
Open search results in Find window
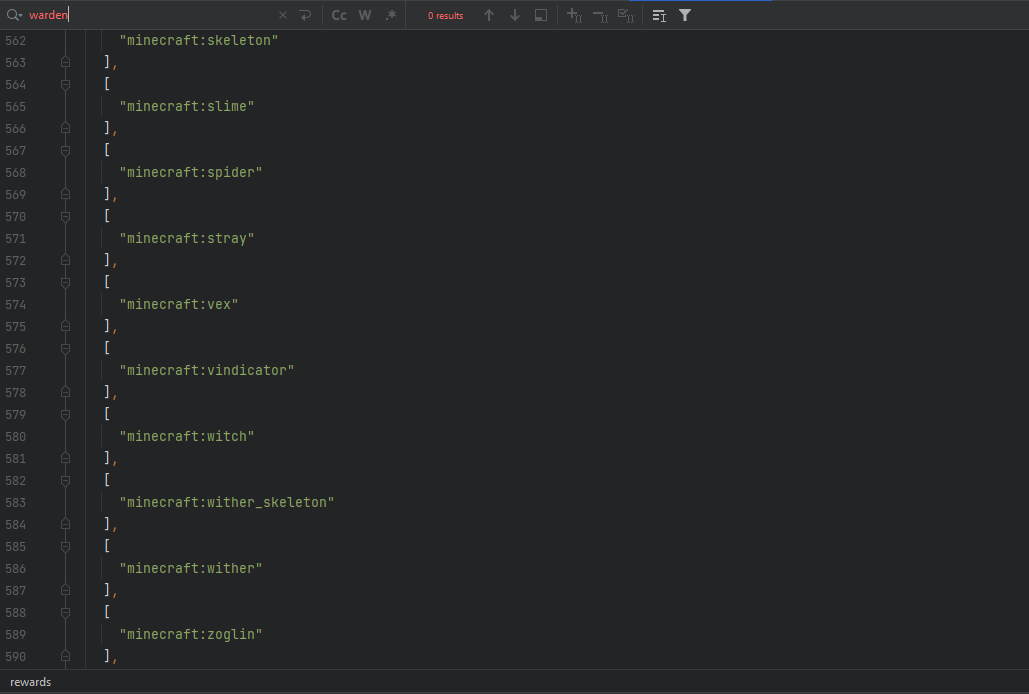(659, 15)
